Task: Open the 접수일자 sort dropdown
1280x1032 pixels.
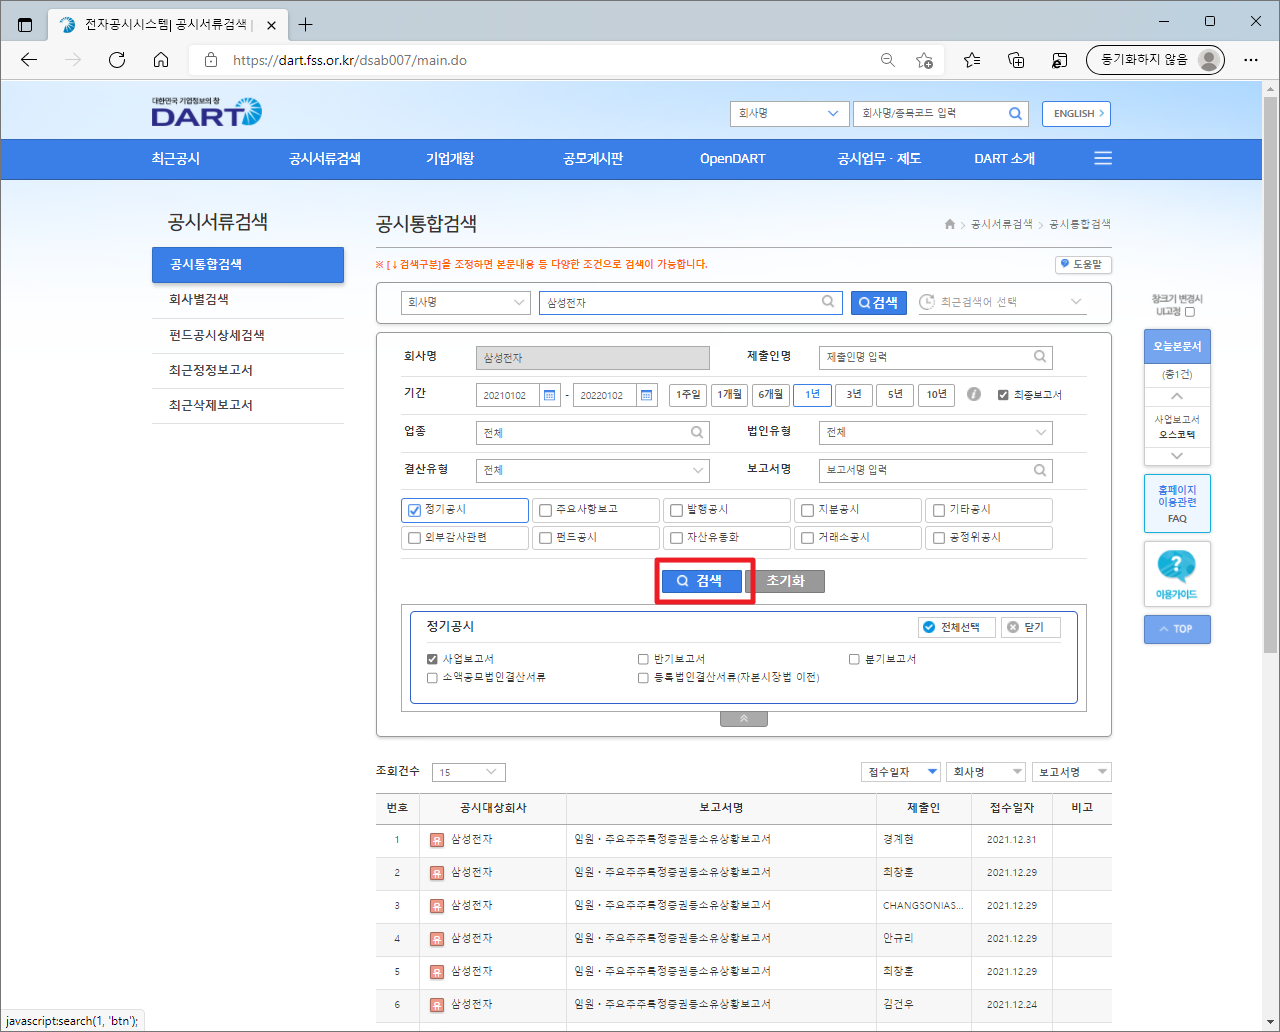Action: click(x=901, y=772)
